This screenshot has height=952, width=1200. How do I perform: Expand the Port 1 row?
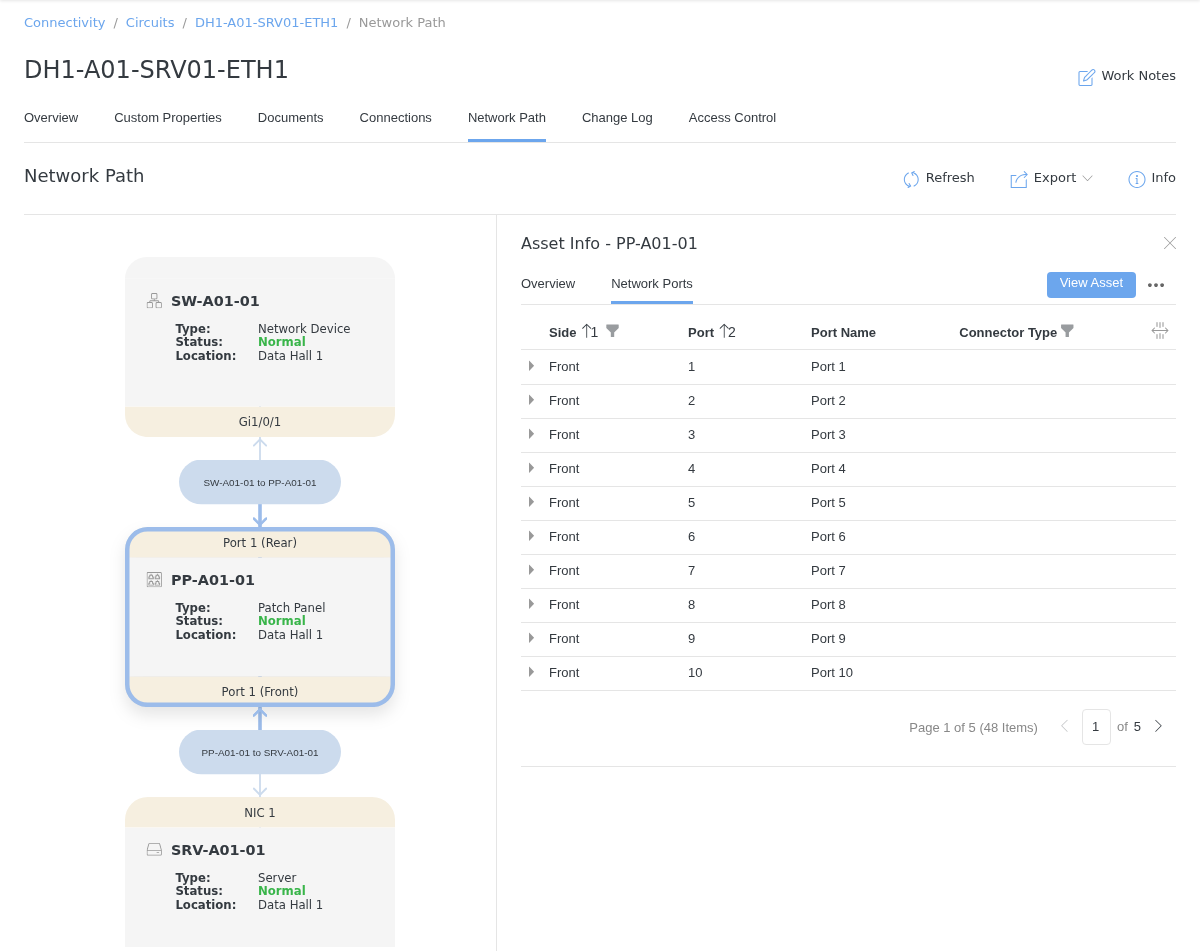click(x=531, y=366)
